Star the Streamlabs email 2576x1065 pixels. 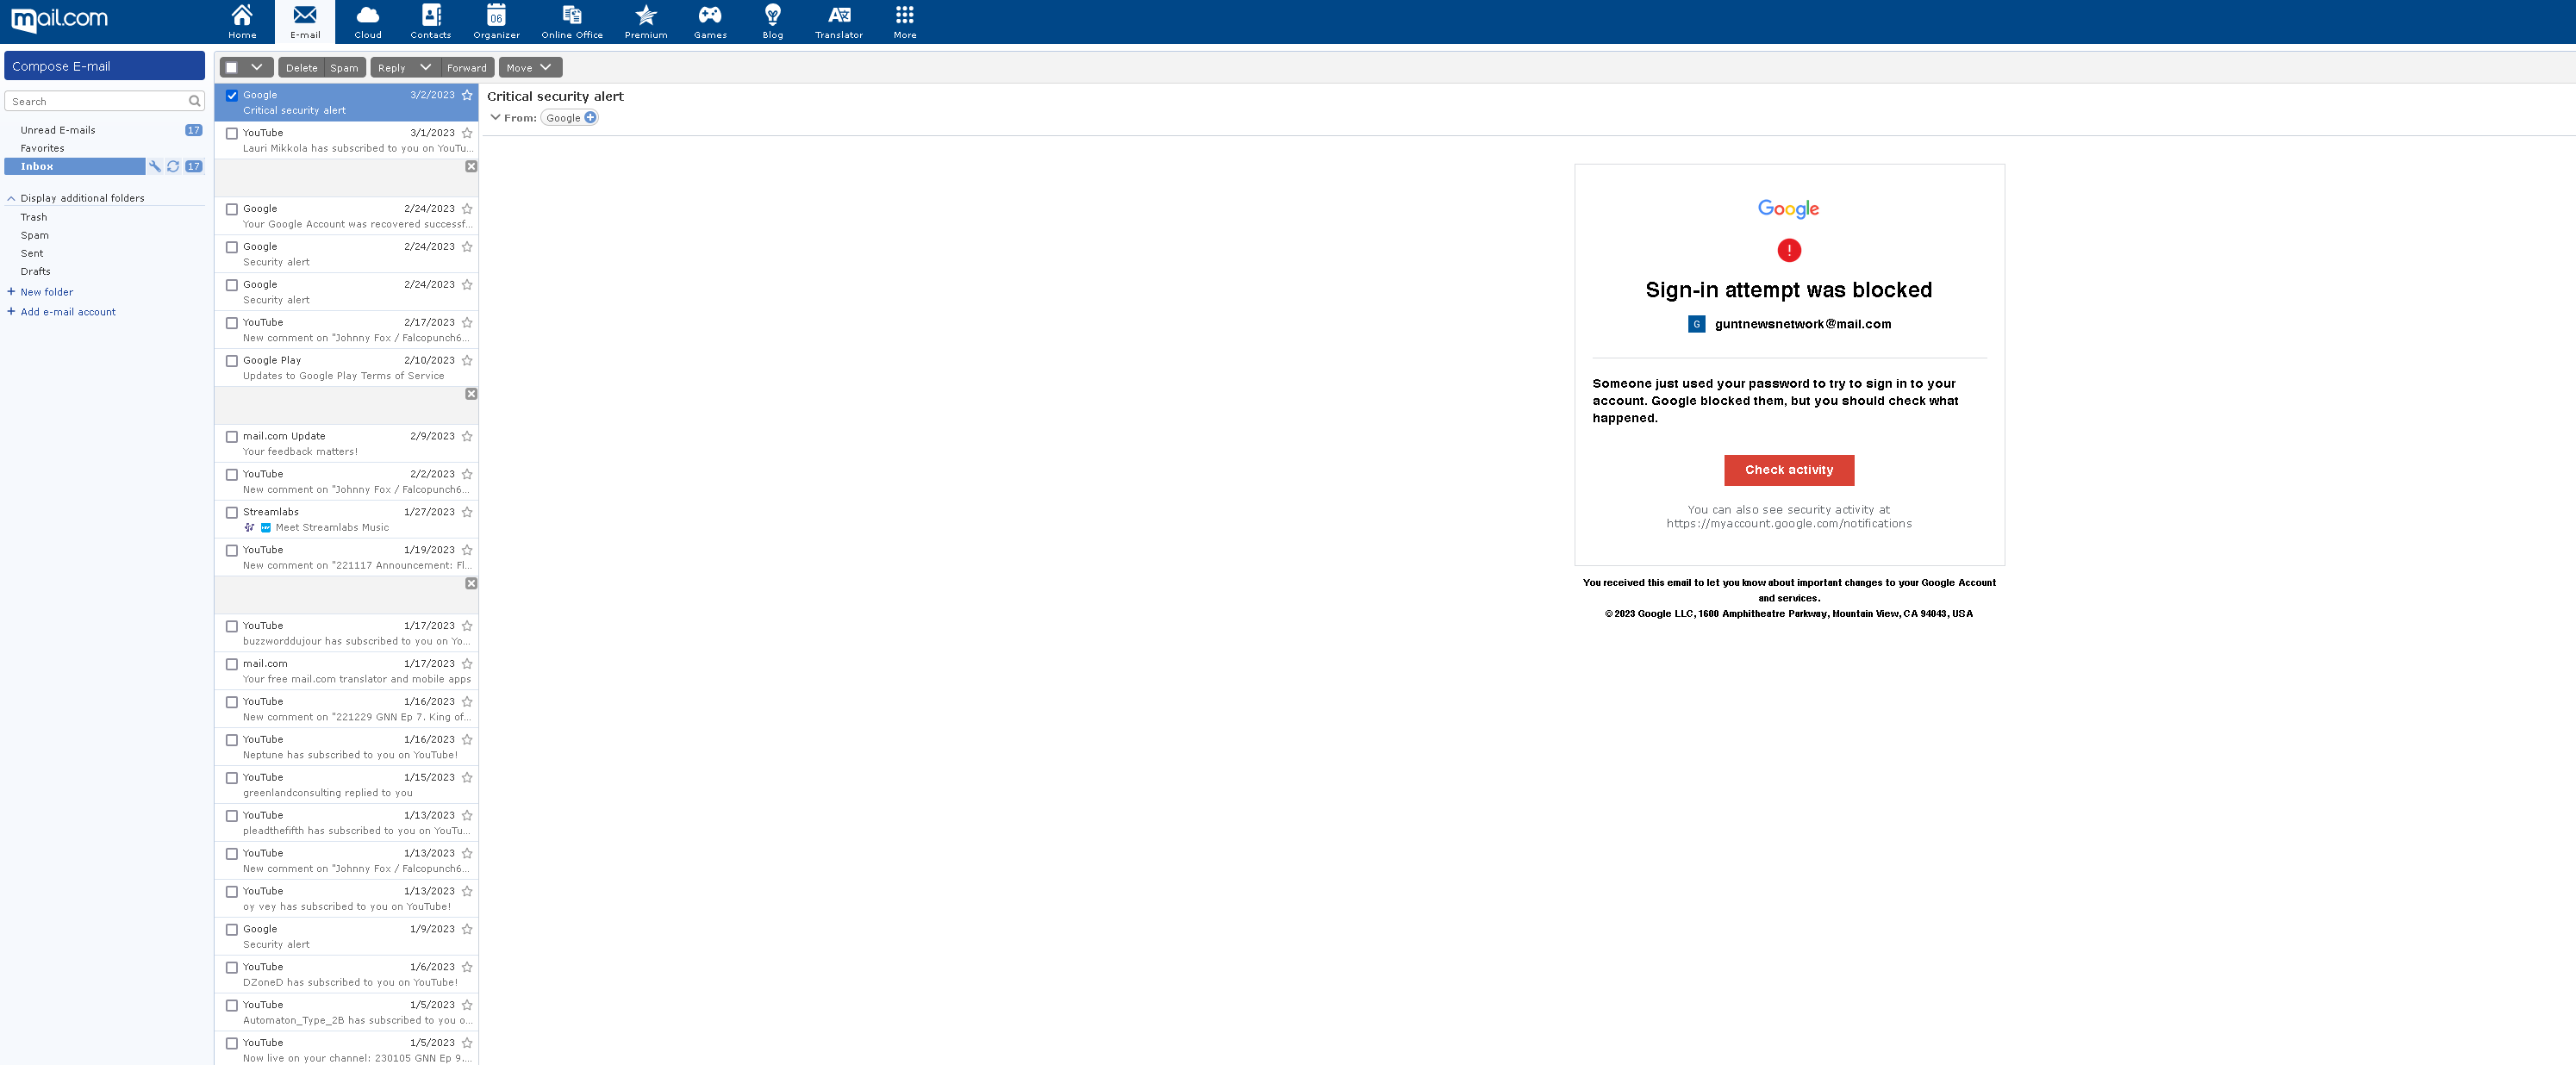coord(467,512)
